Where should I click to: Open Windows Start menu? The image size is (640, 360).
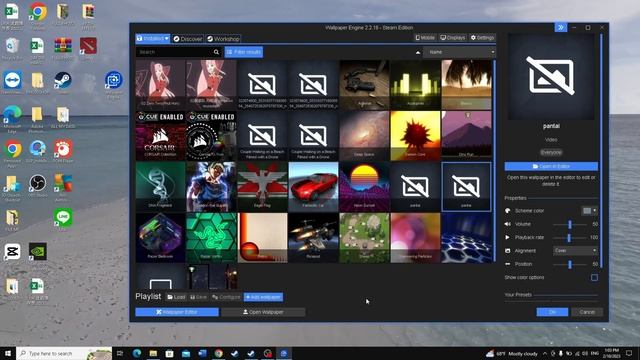[x=8, y=353]
